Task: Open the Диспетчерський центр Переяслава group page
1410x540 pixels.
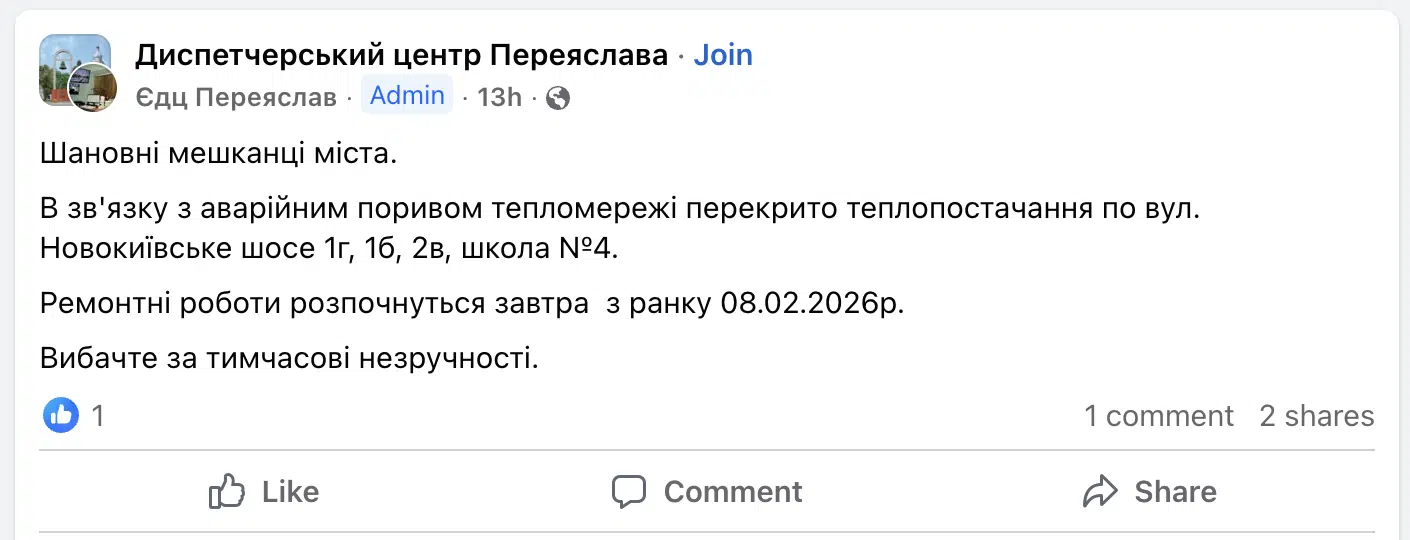Action: 401,55
